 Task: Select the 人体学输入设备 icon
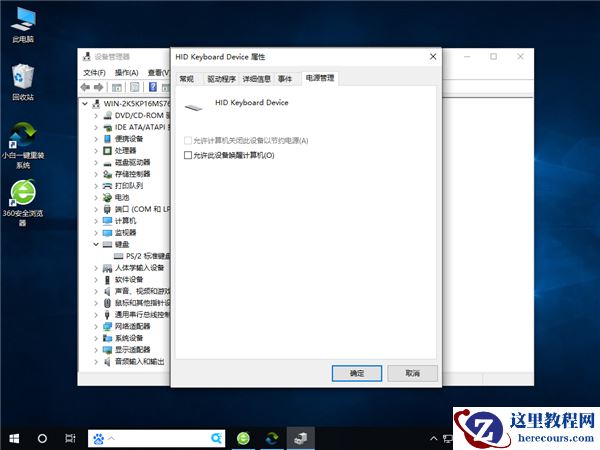[108, 268]
